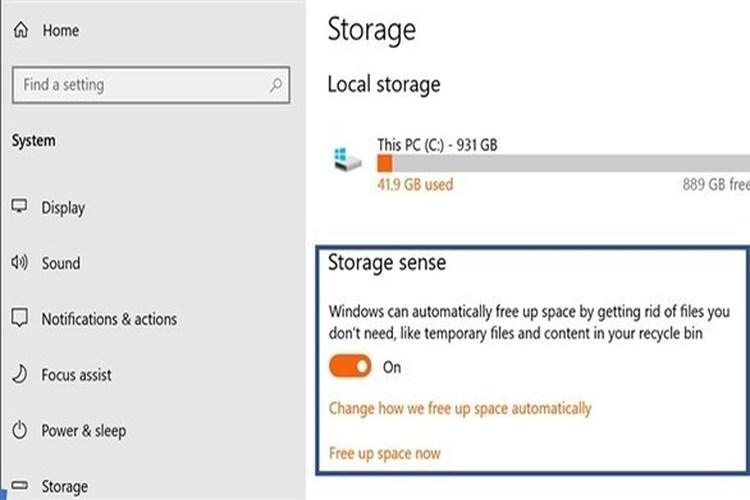The image size is (750, 500).
Task: Select the Sound speaker icon
Action: (x=19, y=262)
